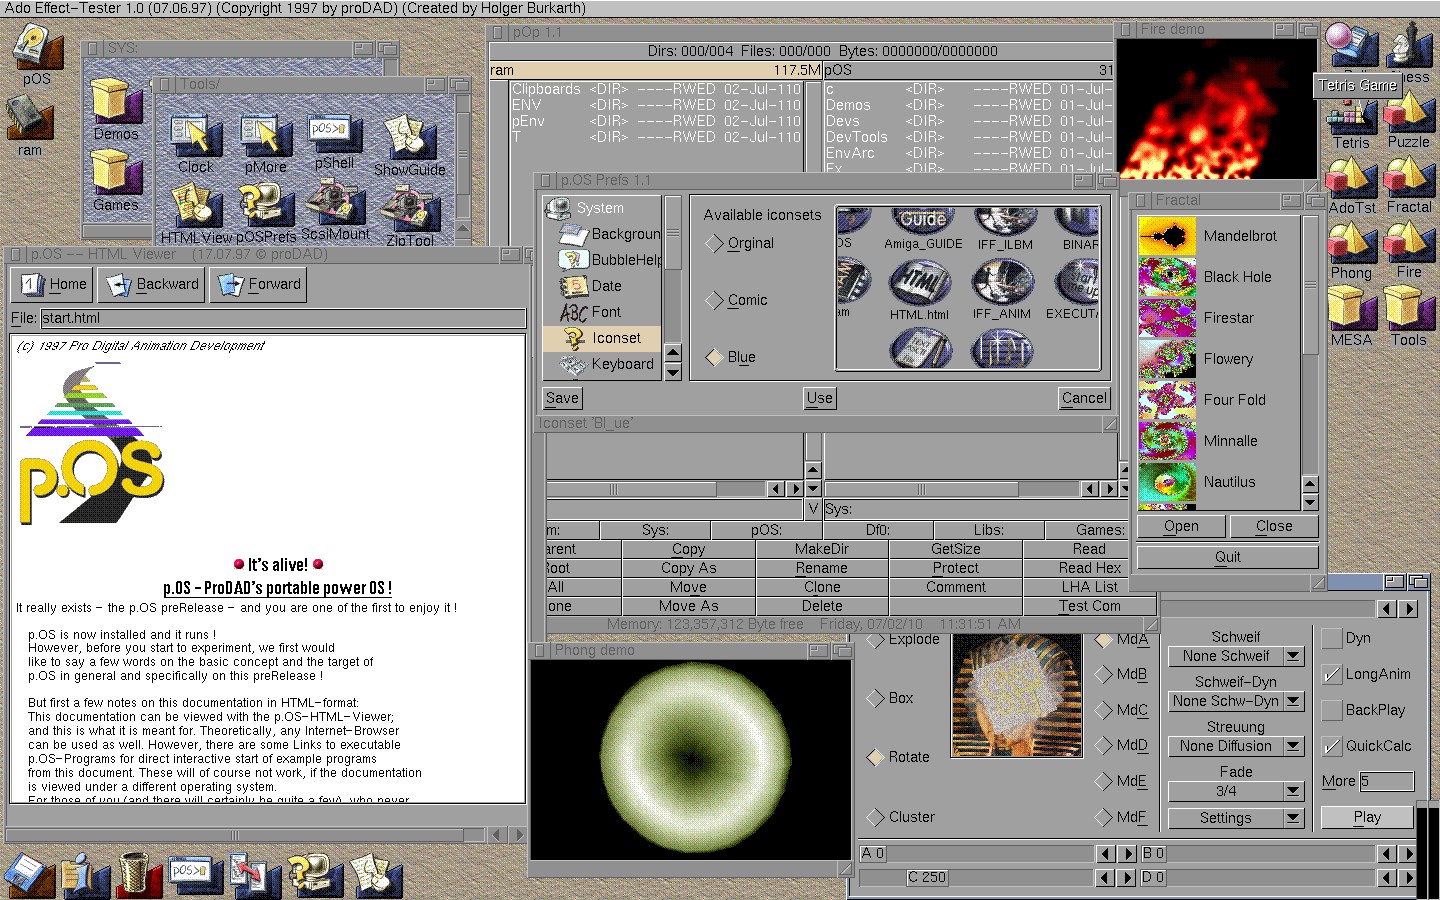The image size is (1440, 900).
Task: Choose the Explode effect
Action: pos(875,639)
